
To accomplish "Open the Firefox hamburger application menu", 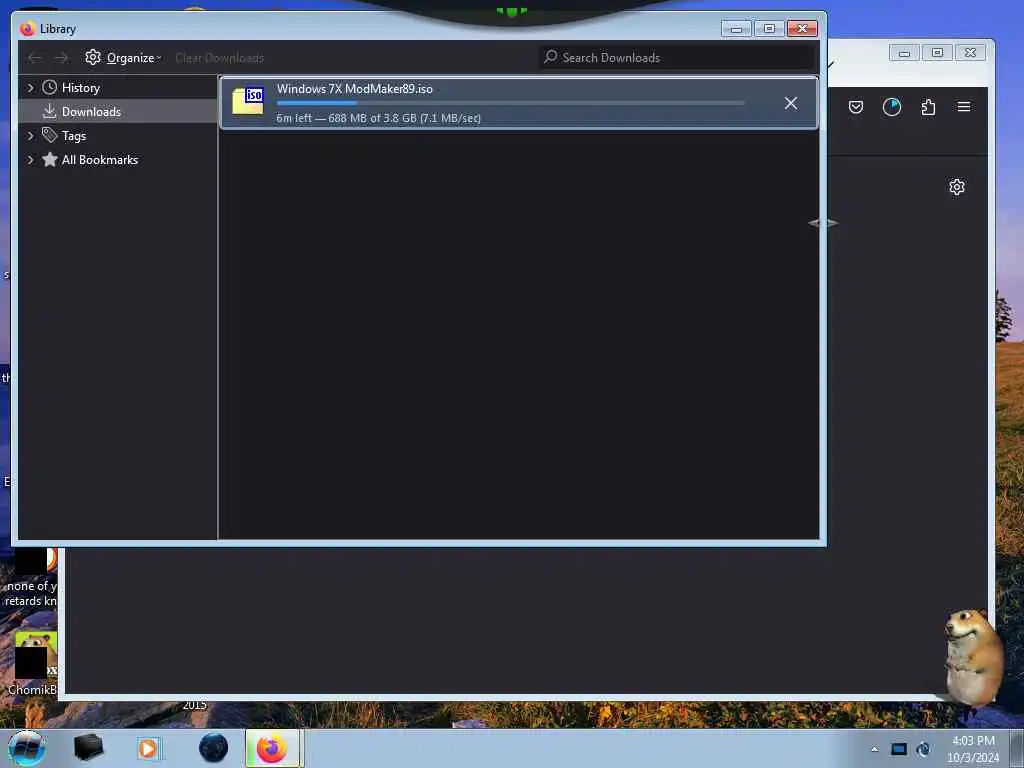I will 964,106.
